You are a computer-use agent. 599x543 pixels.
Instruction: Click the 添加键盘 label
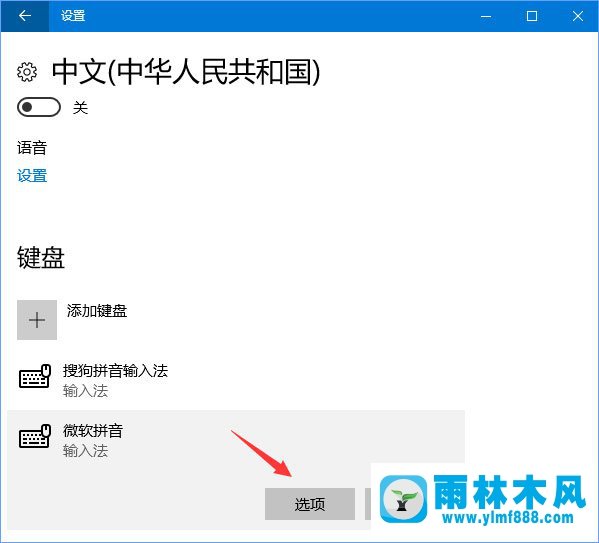pyautogui.click(x=97, y=311)
